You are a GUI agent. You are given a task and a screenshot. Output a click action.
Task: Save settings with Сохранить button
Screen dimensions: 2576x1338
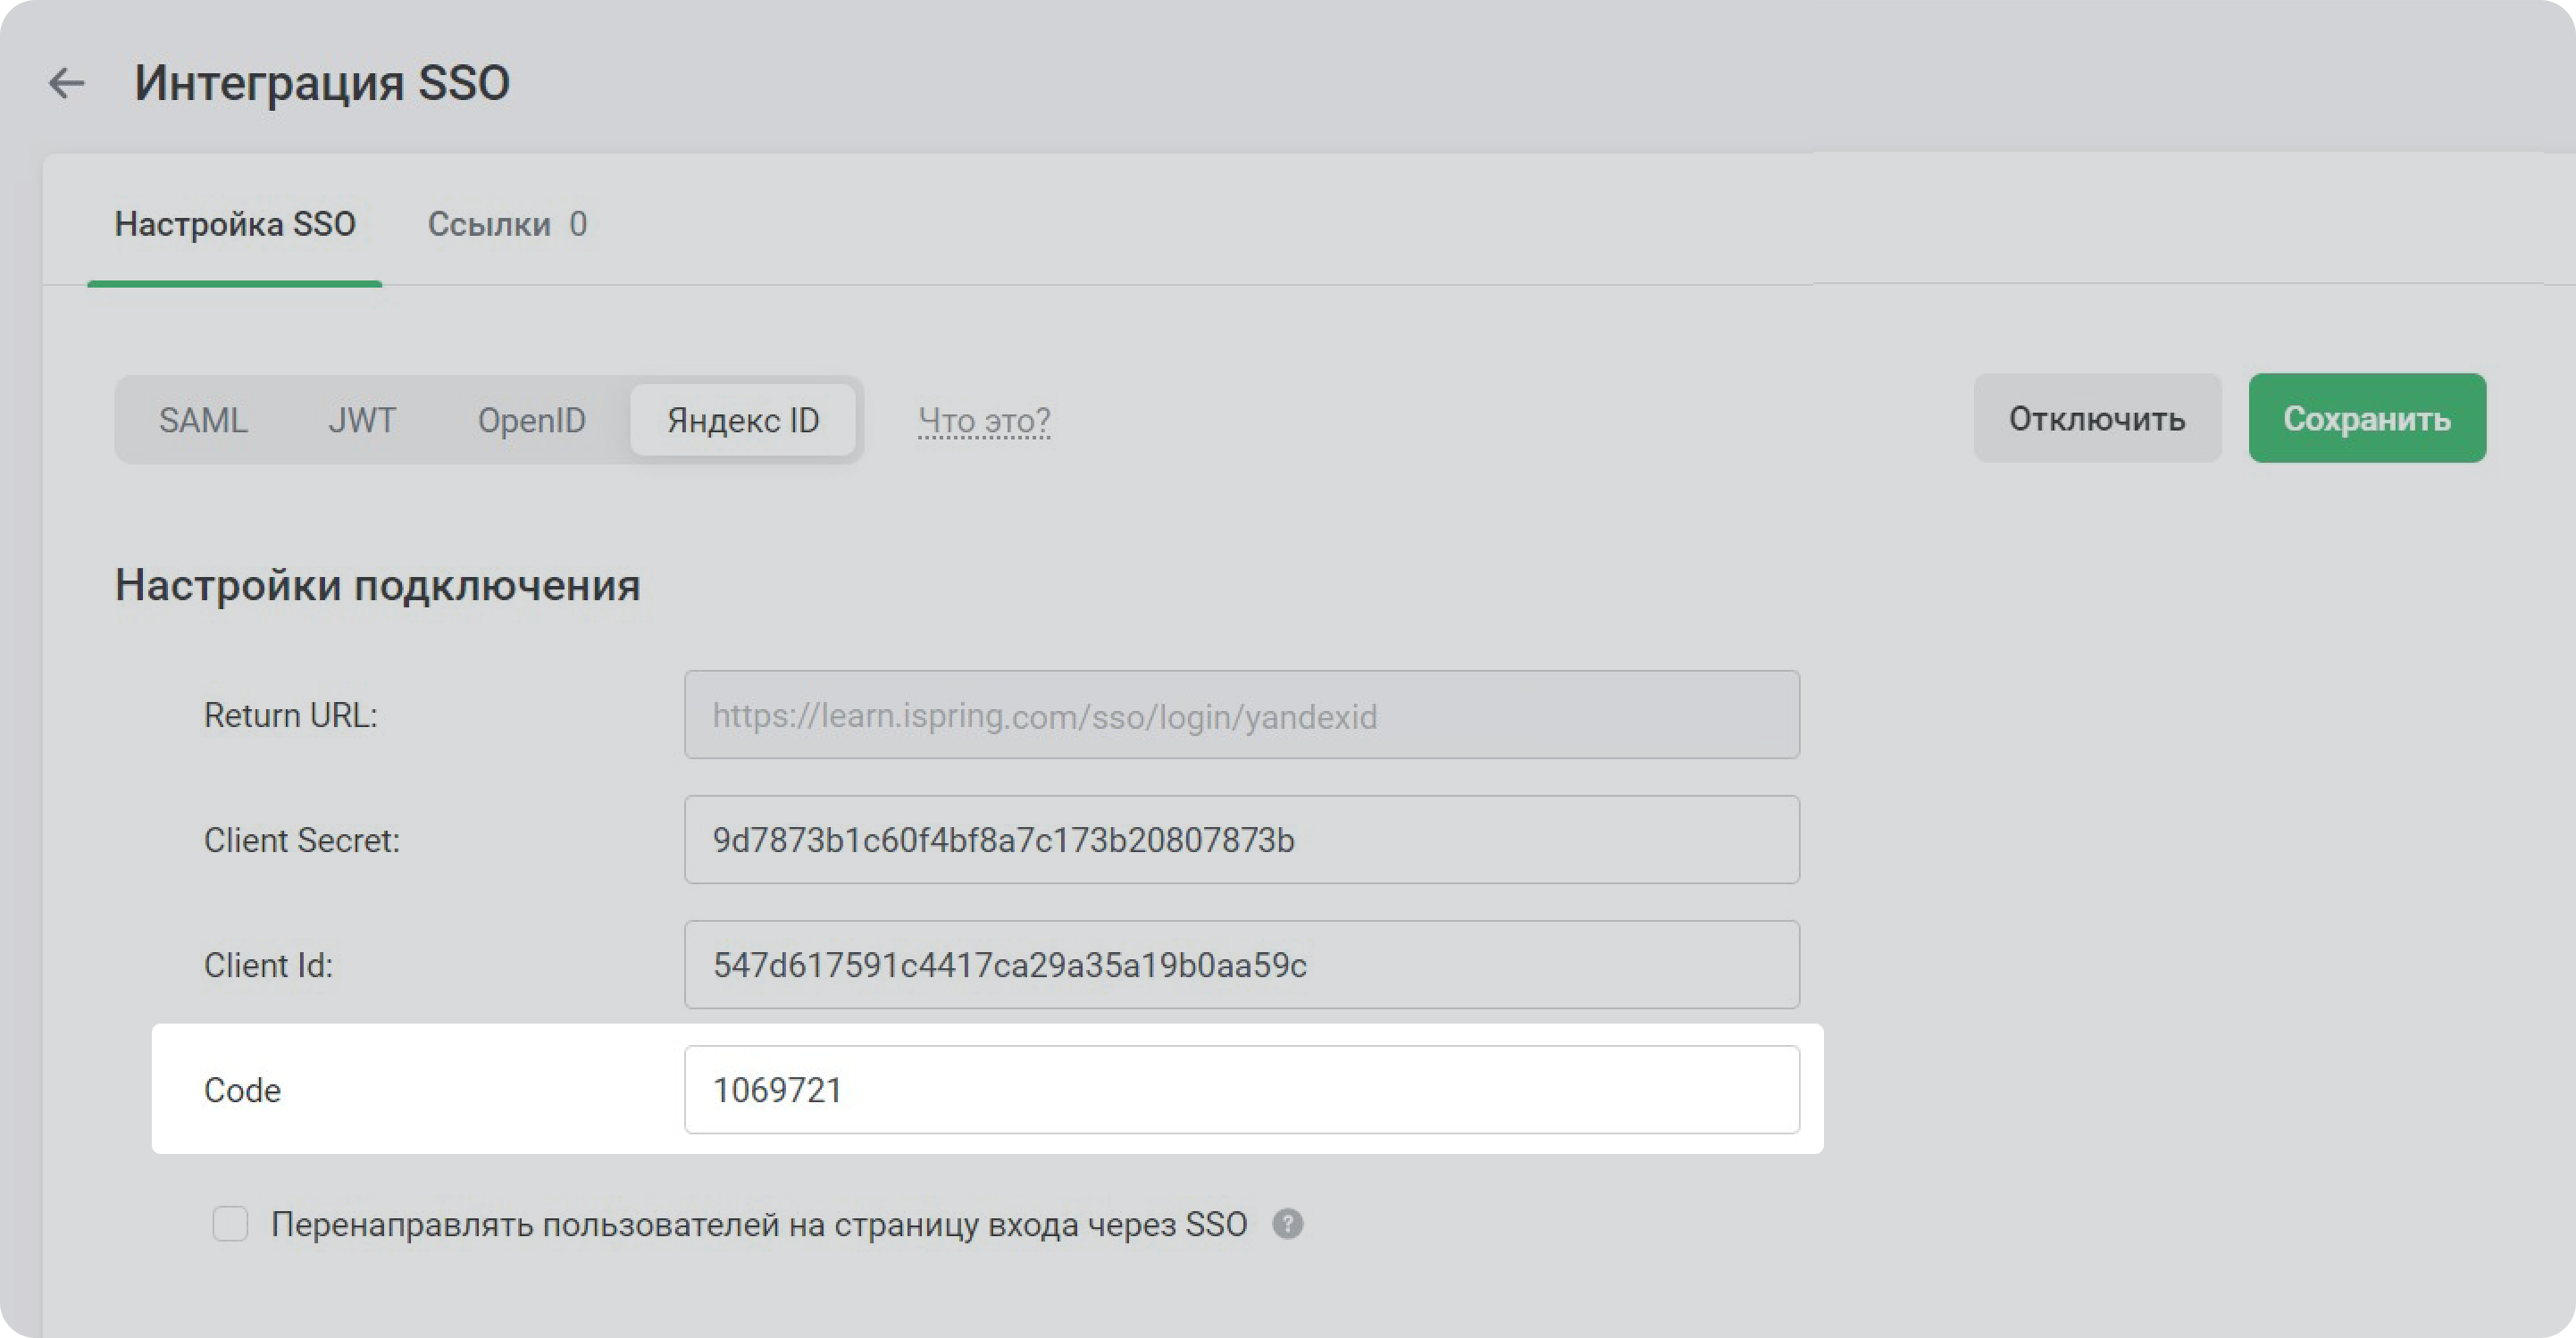click(2367, 418)
